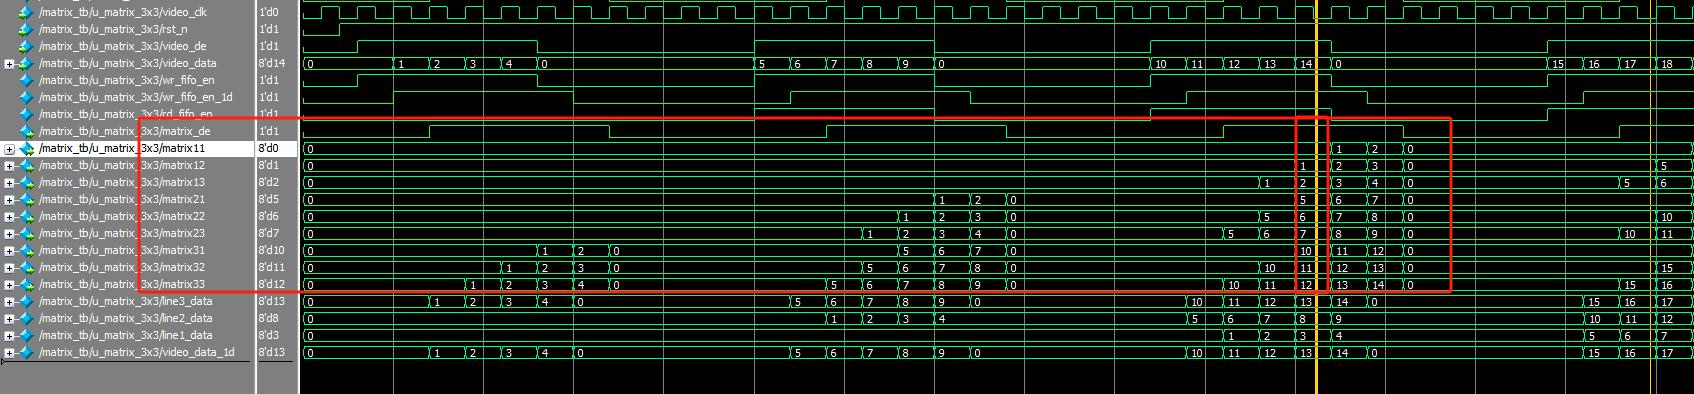Expand the matrix21 bus bits
Image resolution: width=1694 pixels, height=394 pixels.
point(9,200)
